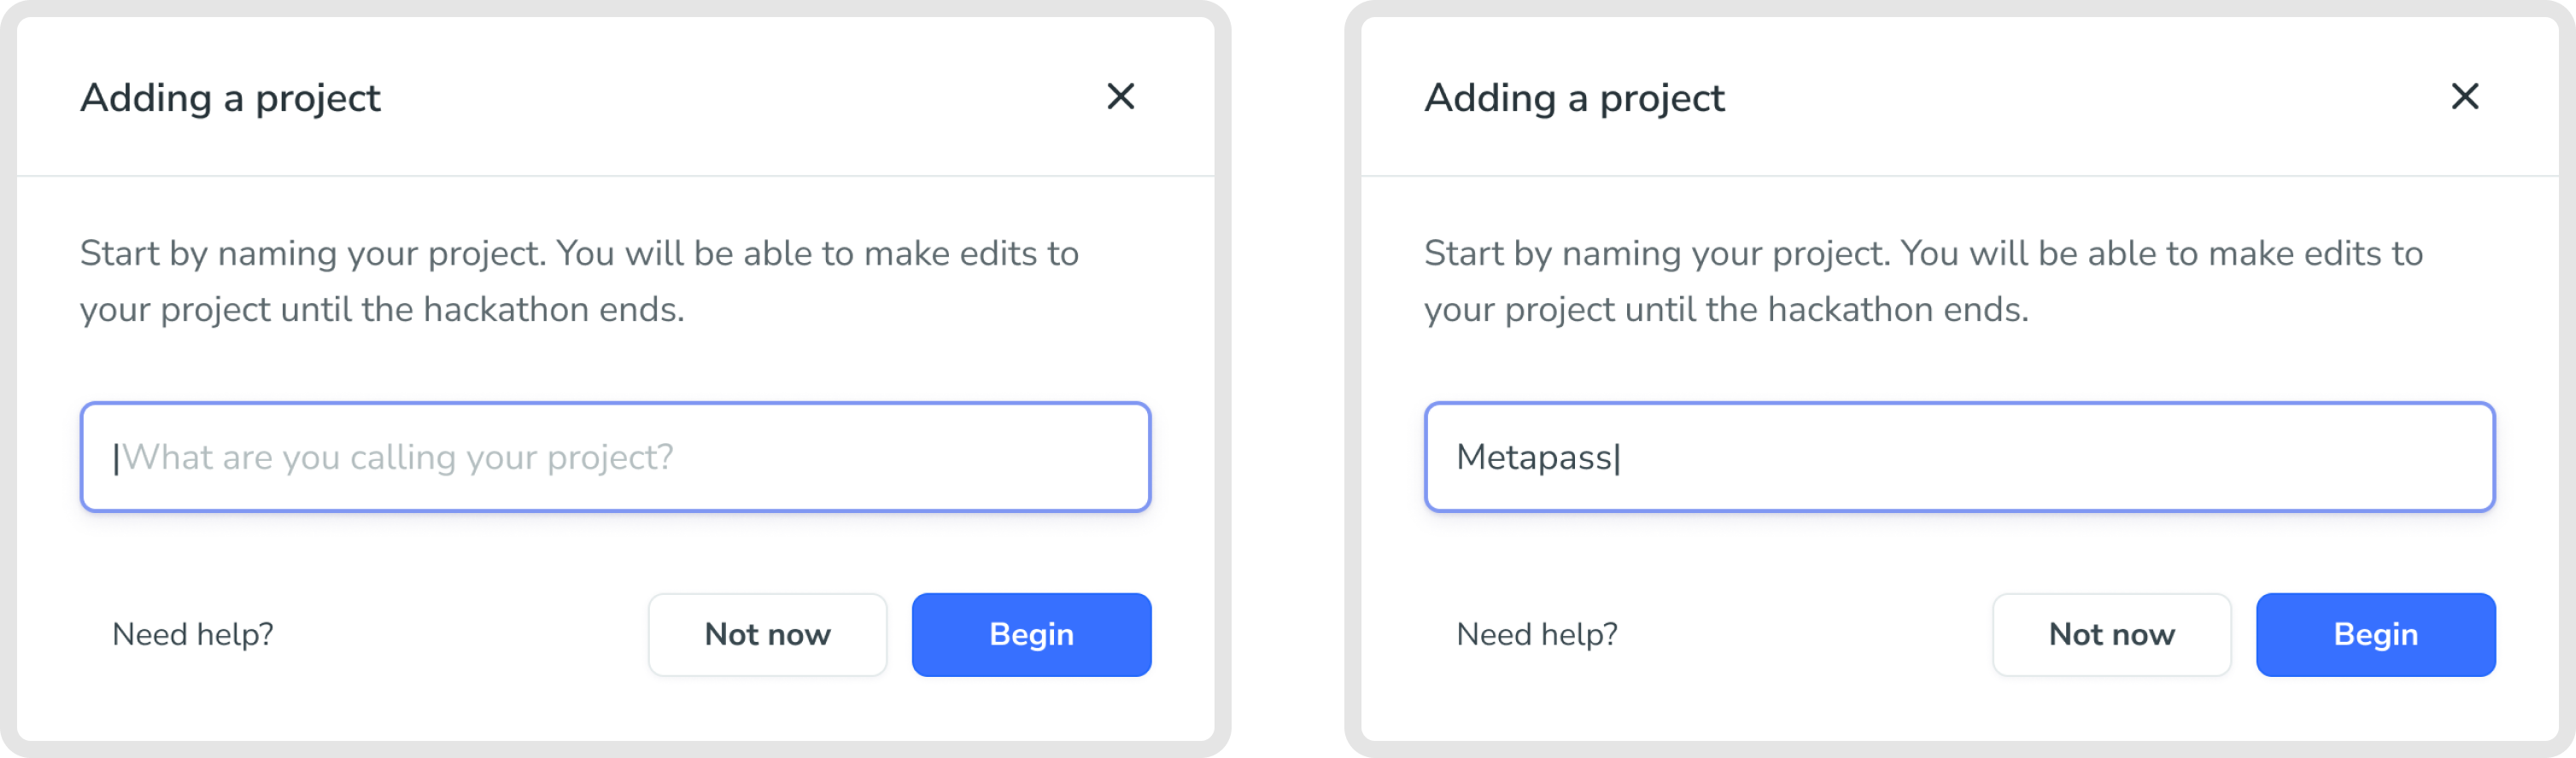Click Begin in the empty-name dialog

1031,634
